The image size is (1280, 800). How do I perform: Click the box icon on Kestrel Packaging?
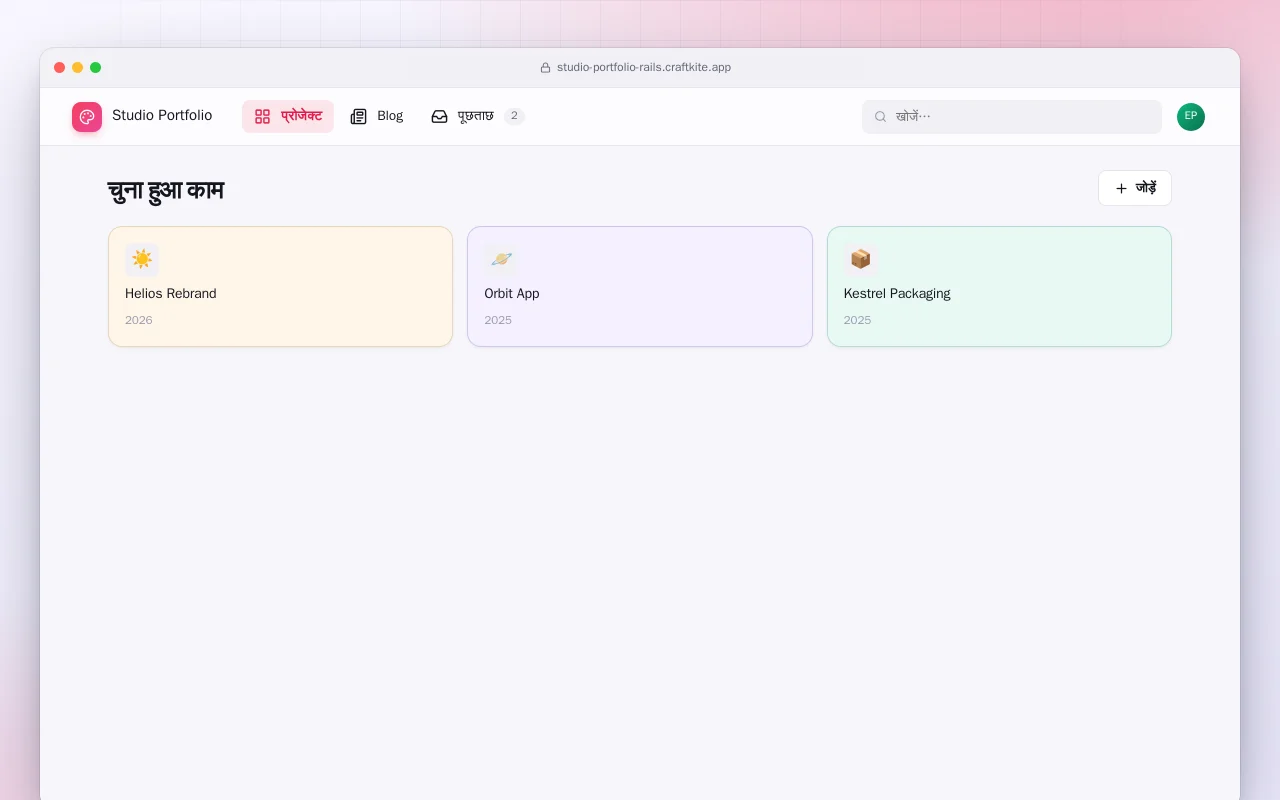[860, 260]
